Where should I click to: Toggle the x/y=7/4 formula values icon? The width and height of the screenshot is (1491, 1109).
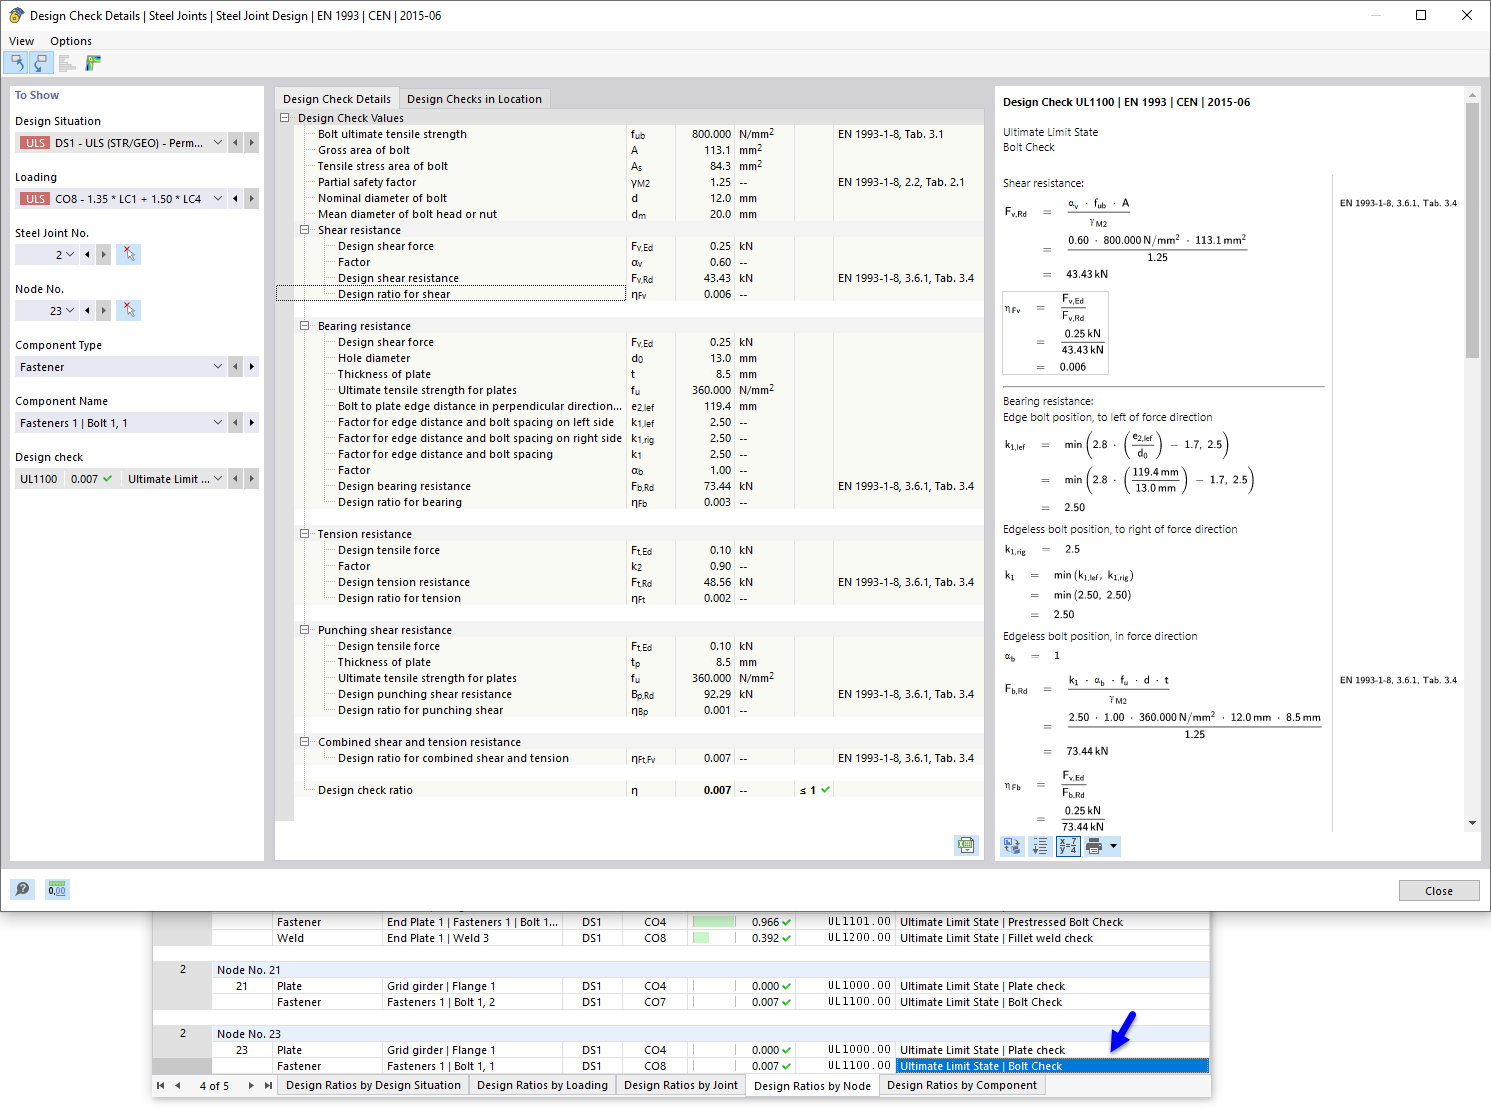1068,847
